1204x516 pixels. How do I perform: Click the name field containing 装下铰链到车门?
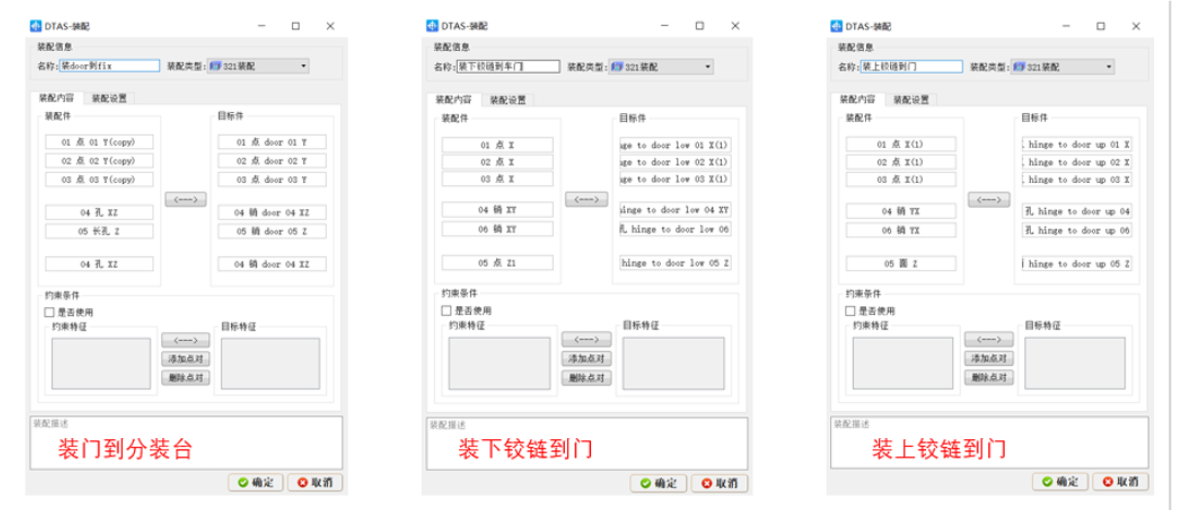click(x=505, y=67)
